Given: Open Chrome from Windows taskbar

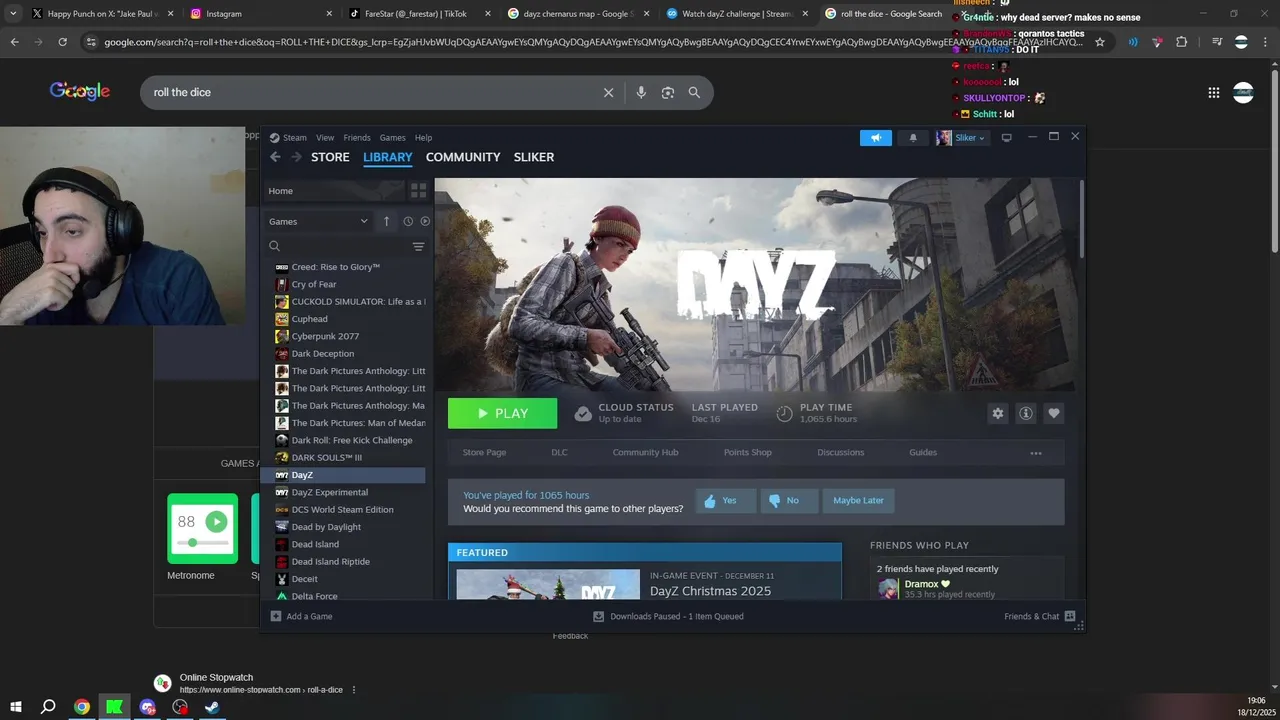Looking at the screenshot, I should pos(82,707).
